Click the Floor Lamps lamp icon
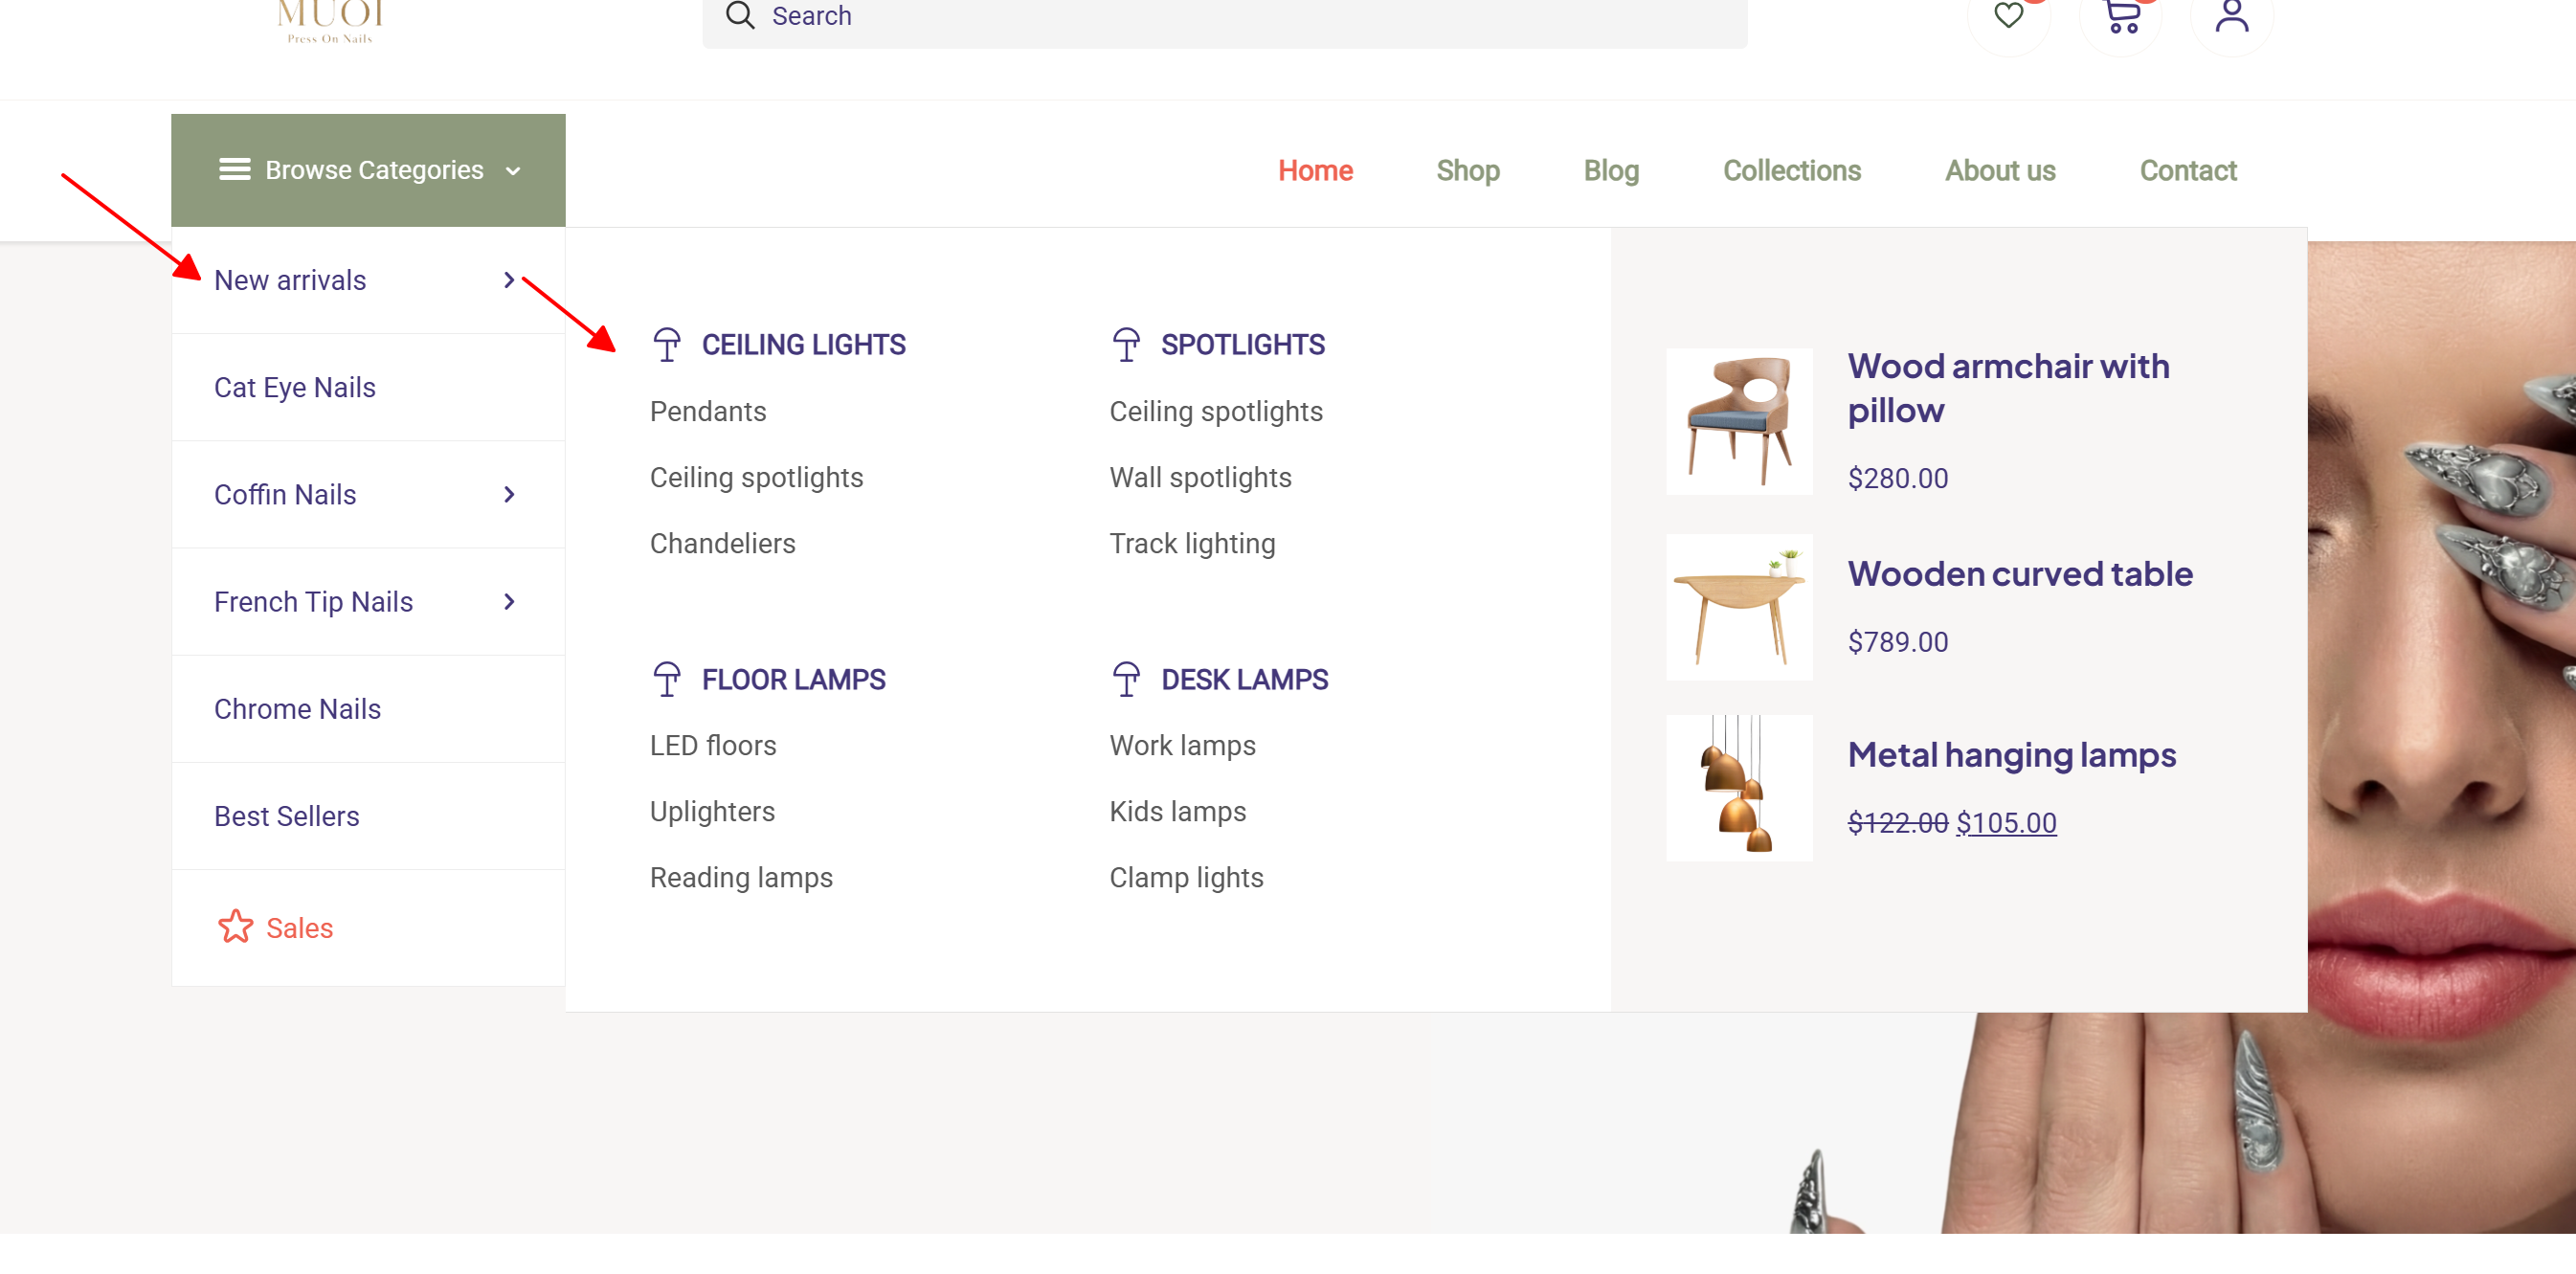2576x1274 pixels. [x=667, y=679]
